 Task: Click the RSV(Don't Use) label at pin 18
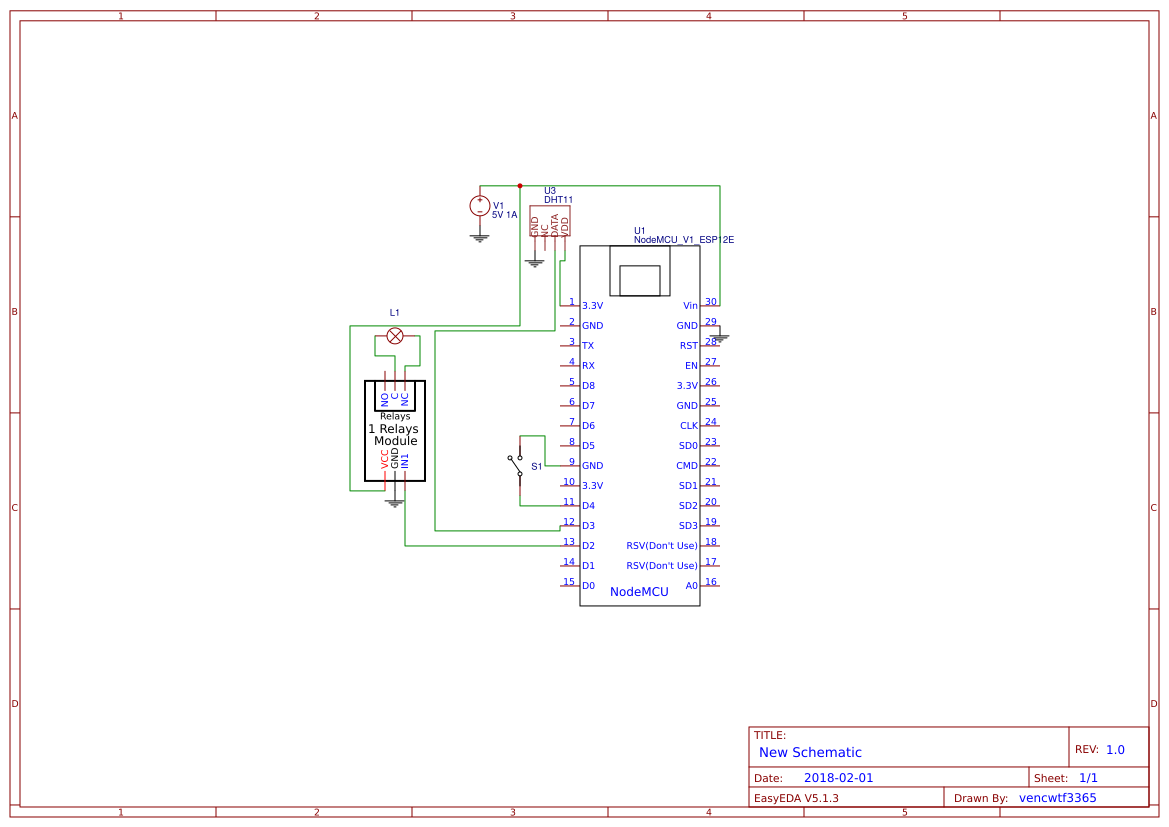662,546
